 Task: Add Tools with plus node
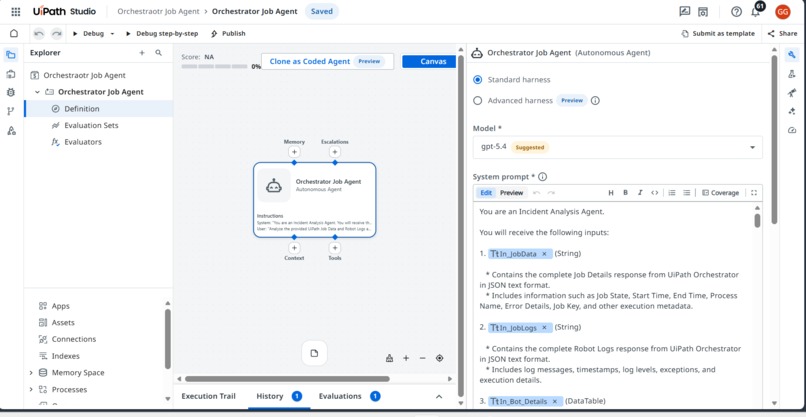point(335,248)
